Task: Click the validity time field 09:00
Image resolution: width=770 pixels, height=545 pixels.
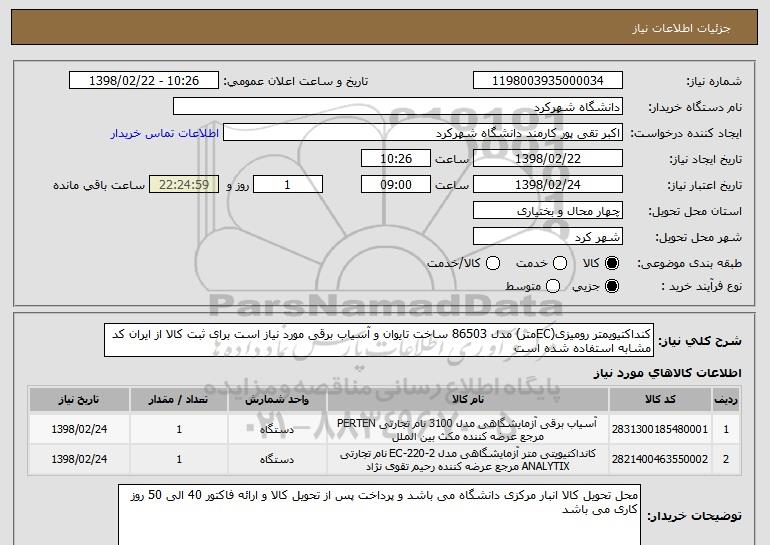Action: [x=396, y=185]
